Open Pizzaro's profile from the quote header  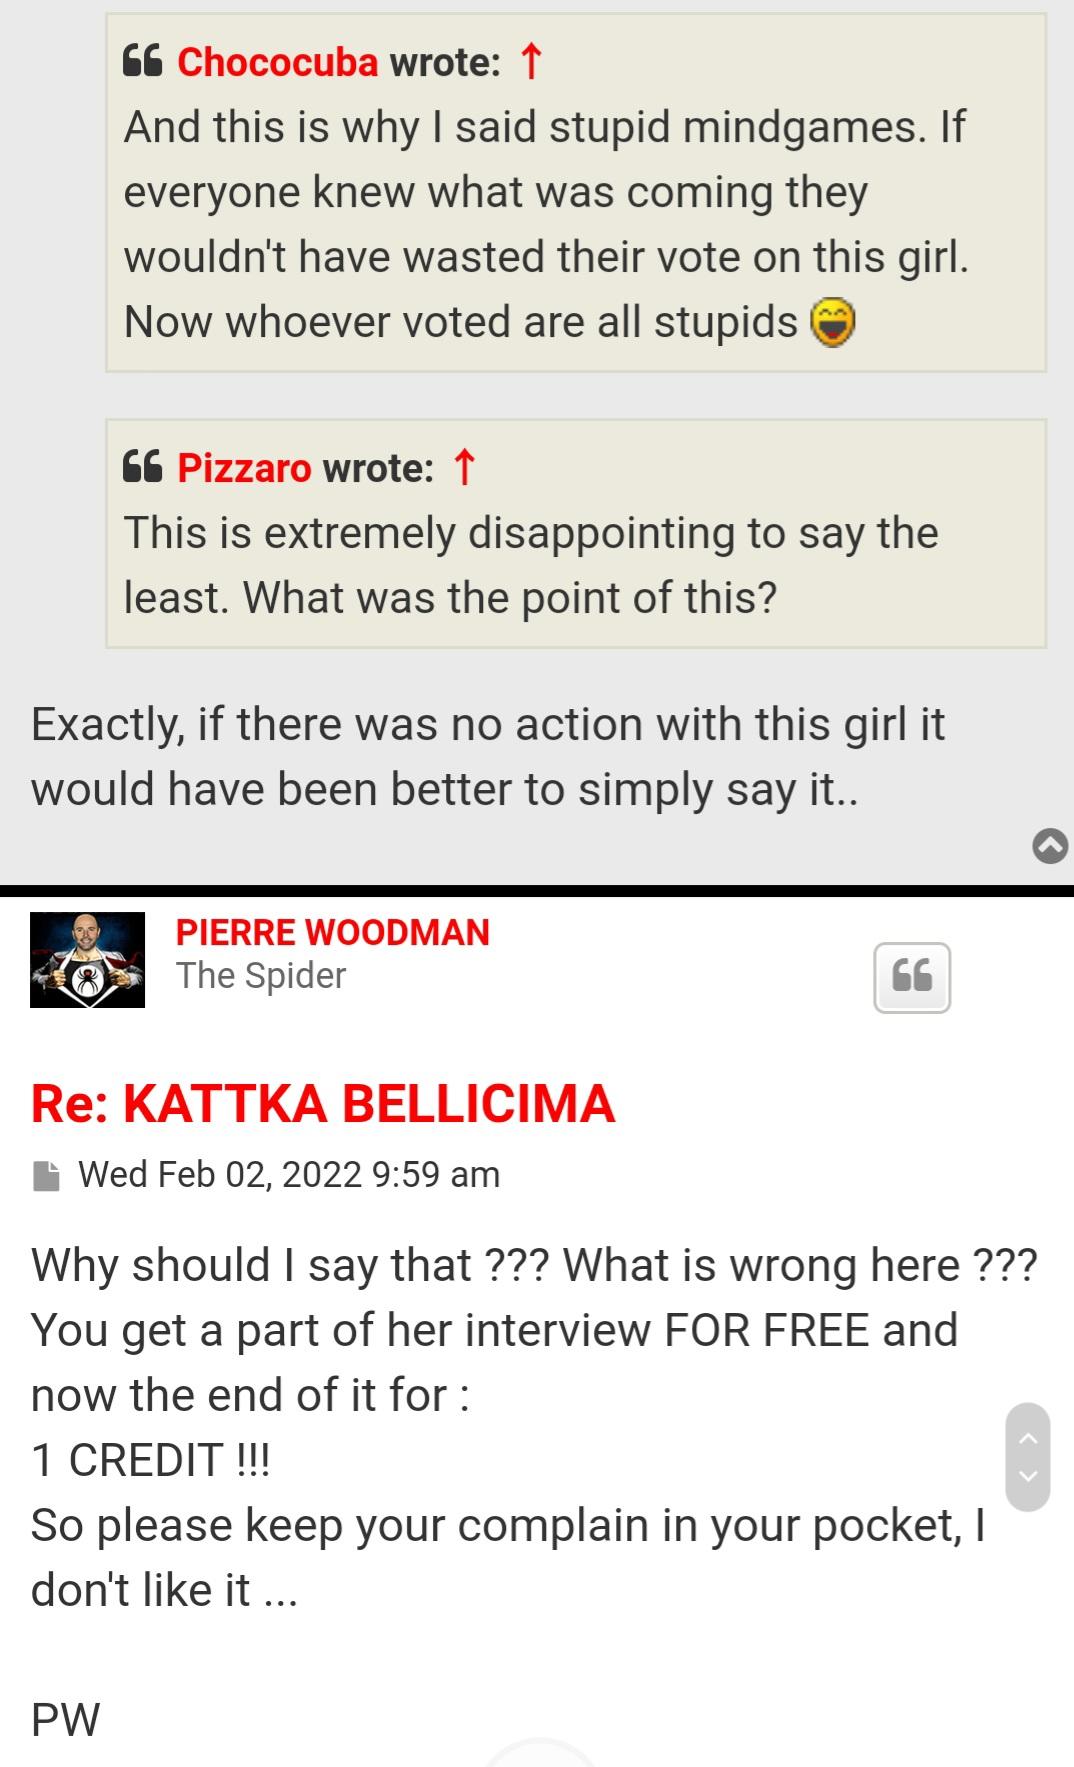tap(244, 468)
